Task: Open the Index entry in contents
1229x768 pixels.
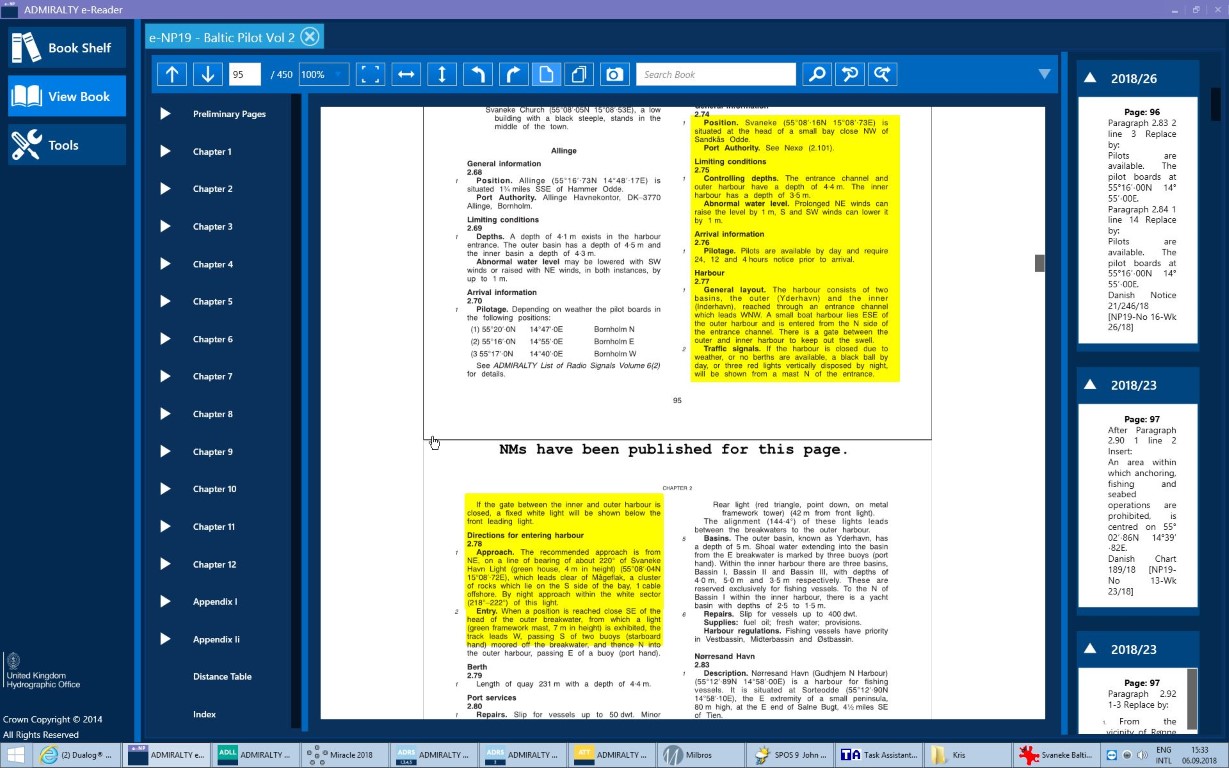Action: pyautogui.click(x=204, y=714)
